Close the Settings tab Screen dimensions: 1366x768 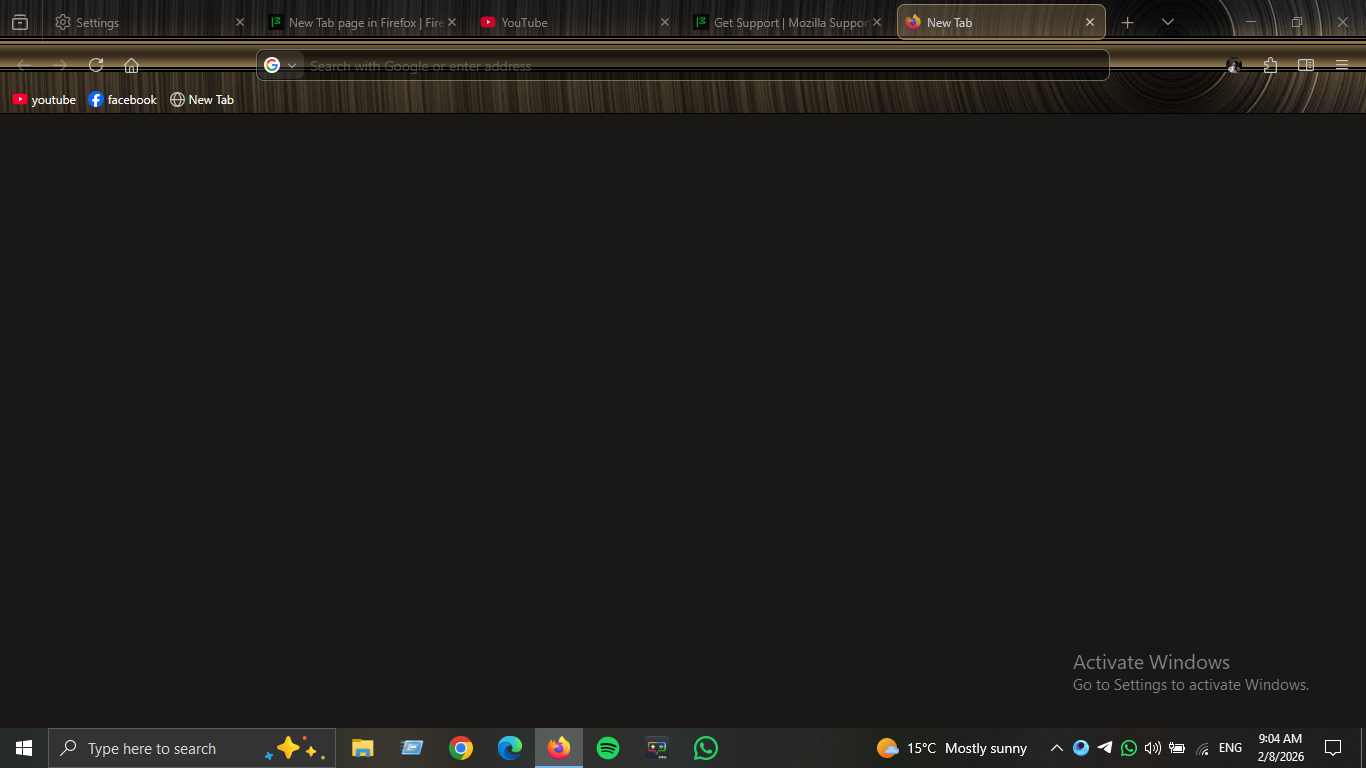coord(240,22)
